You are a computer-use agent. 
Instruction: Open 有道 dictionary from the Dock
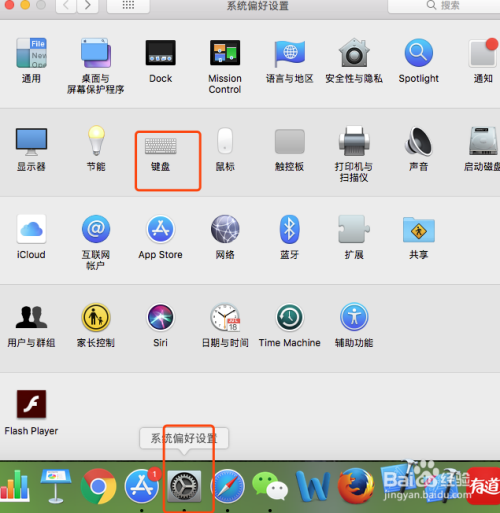point(484,486)
